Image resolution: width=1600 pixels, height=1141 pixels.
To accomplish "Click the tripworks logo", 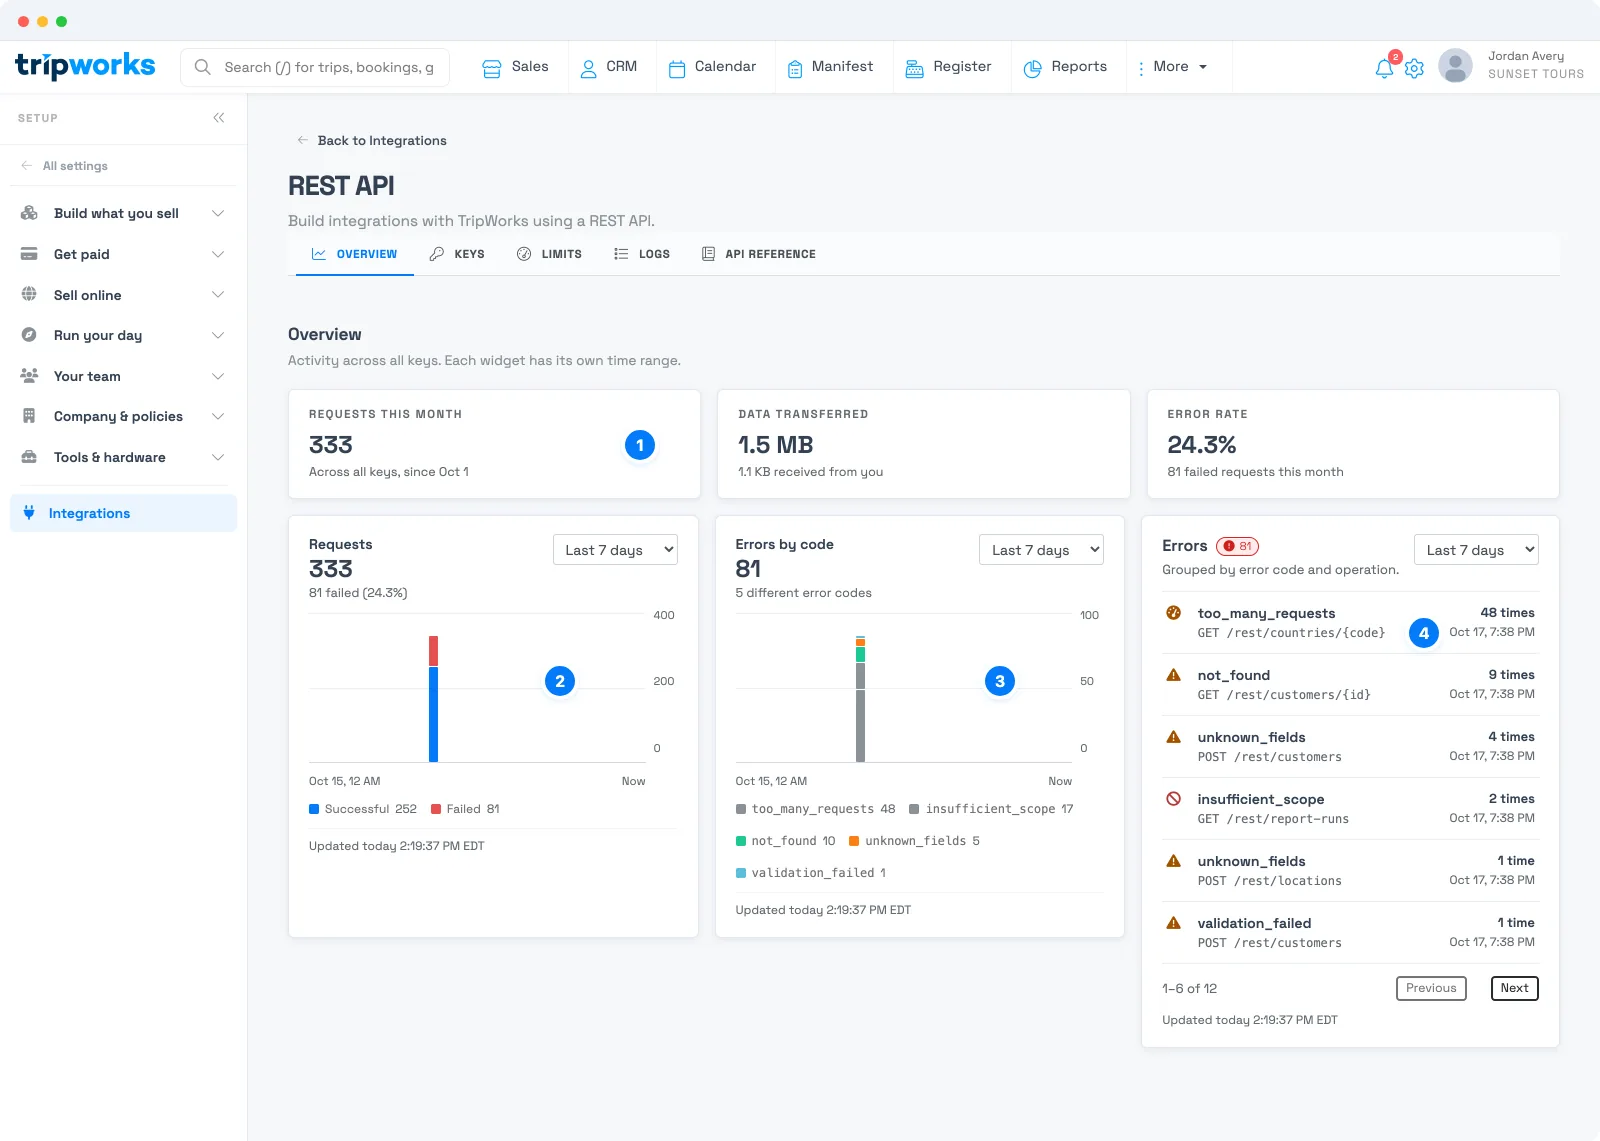I will pos(85,66).
